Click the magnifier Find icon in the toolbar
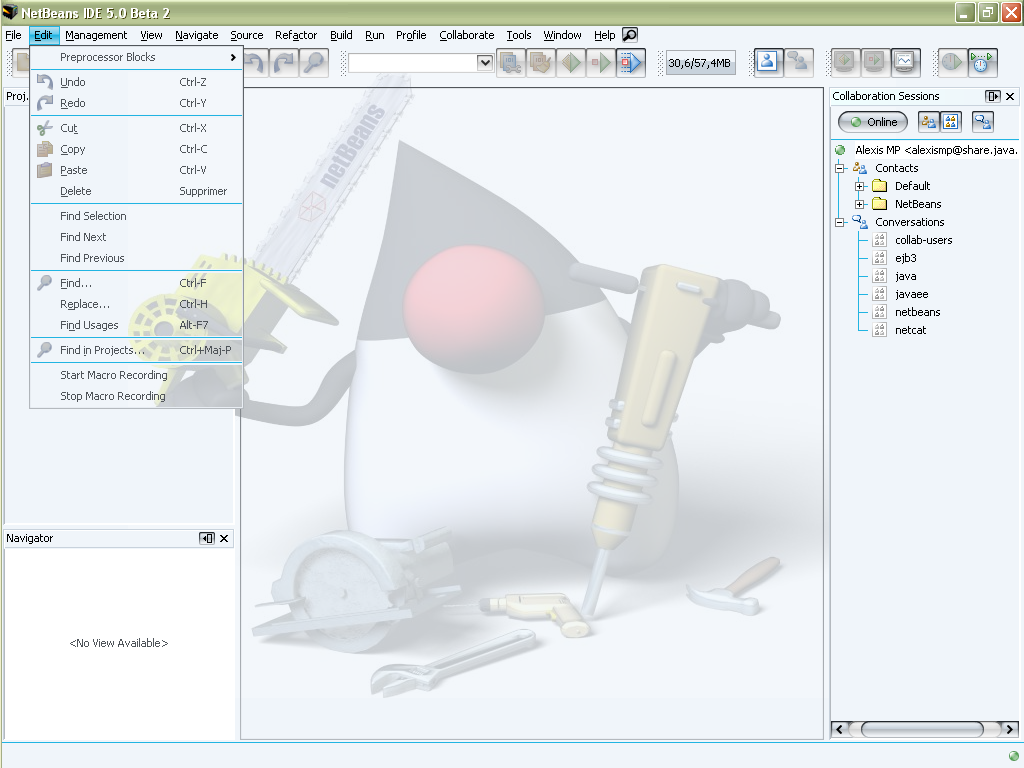The width and height of the screenshot is (1024, 768). pyautogui.click(x=314, y=63)
